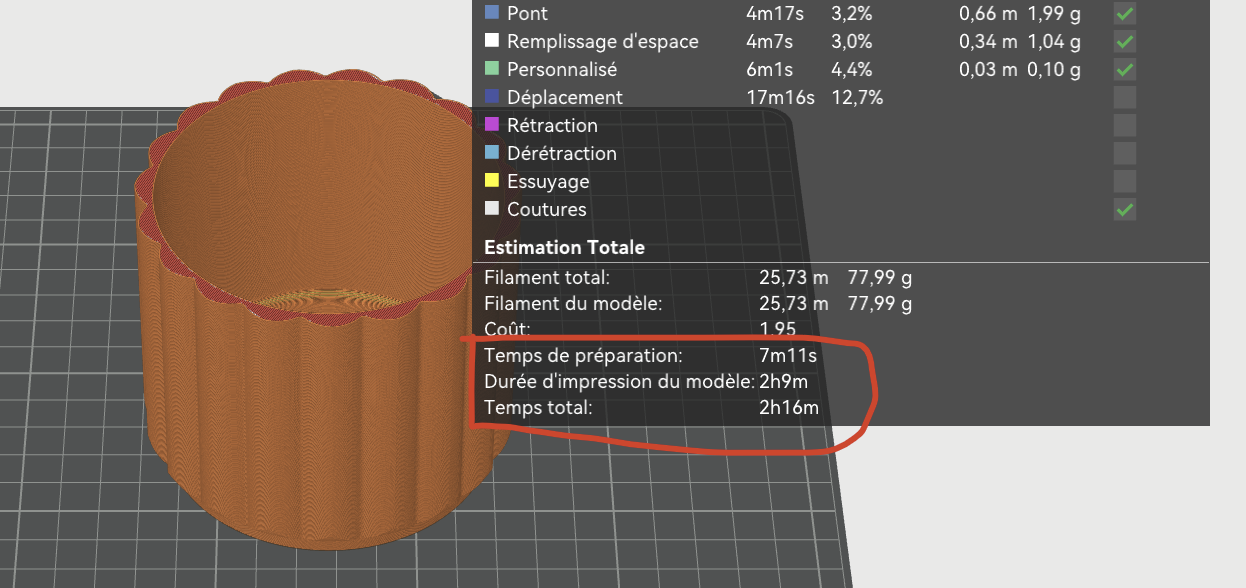Click the Déplacement time 17m16s
The width and height of the screenshot is (1246, 588).
click(x=781, y=98)
